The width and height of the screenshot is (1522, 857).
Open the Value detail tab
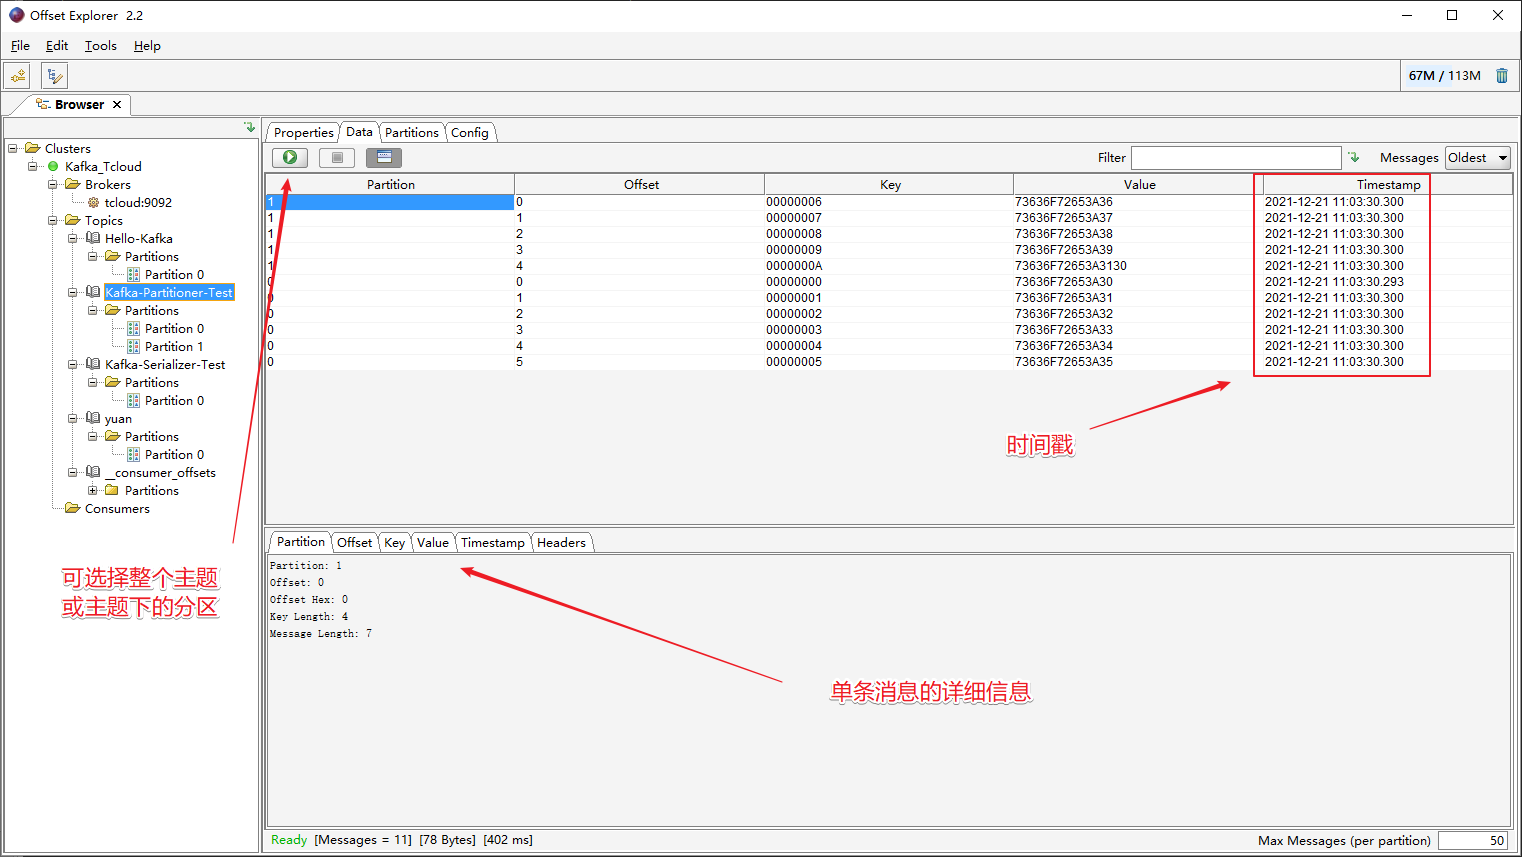[x=432, y=542]
